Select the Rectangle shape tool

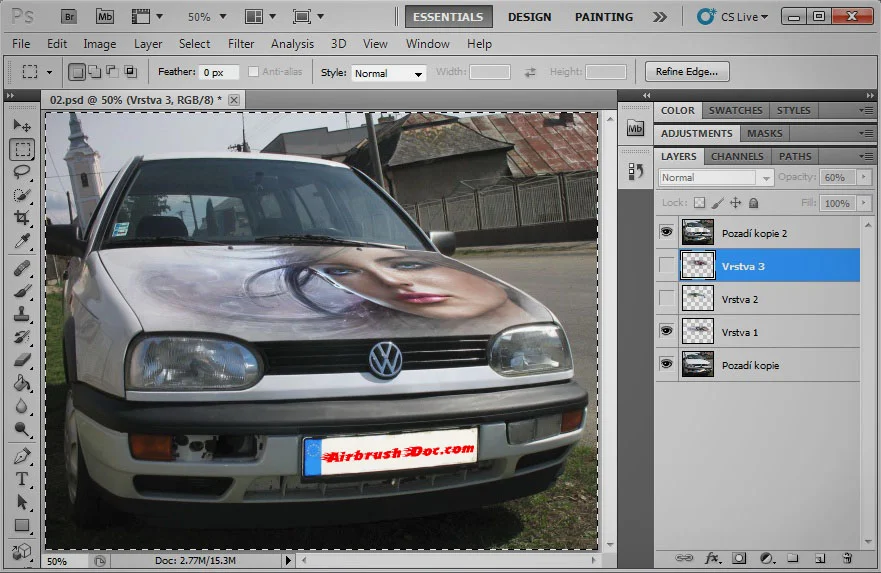click(x=22, y=525)
